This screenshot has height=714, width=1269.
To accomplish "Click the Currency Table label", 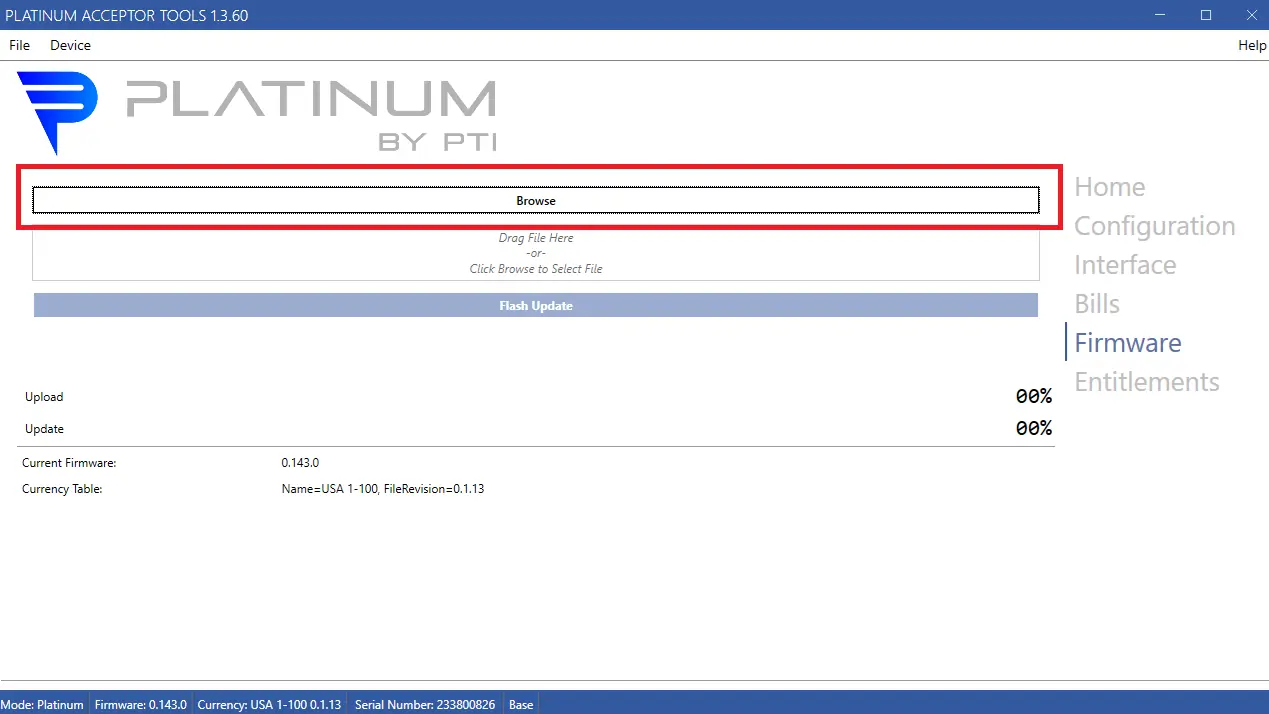I will (x=62, y=489).
